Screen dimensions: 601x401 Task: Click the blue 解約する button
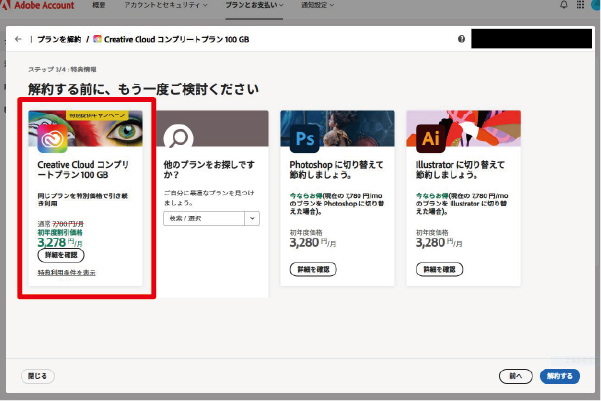pyautogui.click(x=560, y=376)
